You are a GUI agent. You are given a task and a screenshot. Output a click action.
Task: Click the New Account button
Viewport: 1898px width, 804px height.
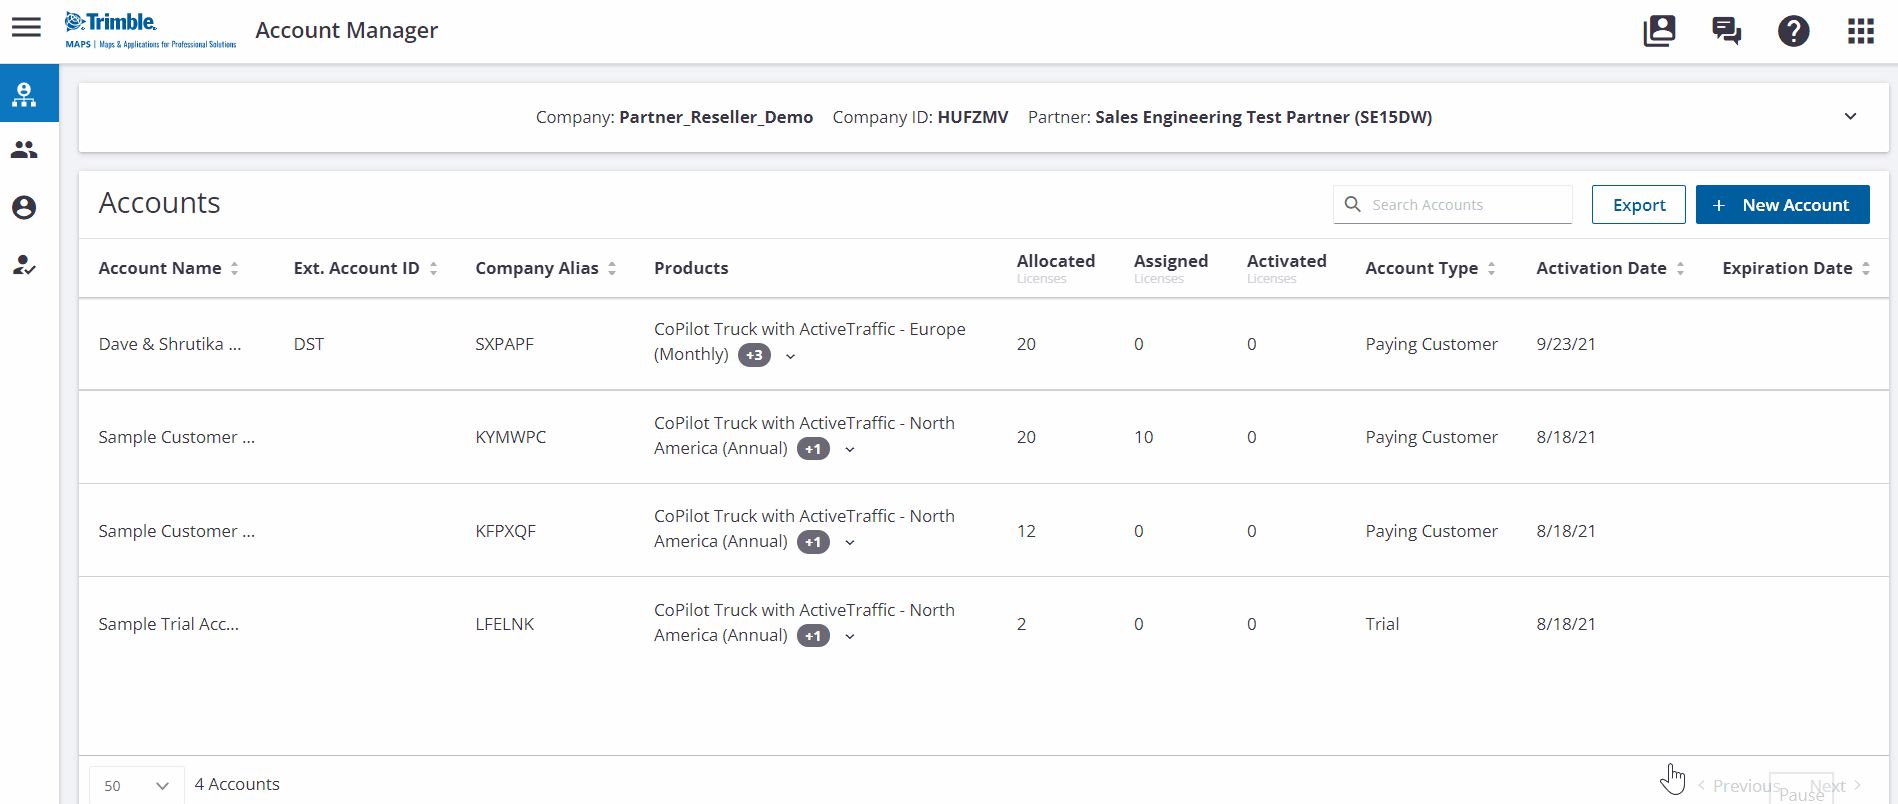point(1782,205)
